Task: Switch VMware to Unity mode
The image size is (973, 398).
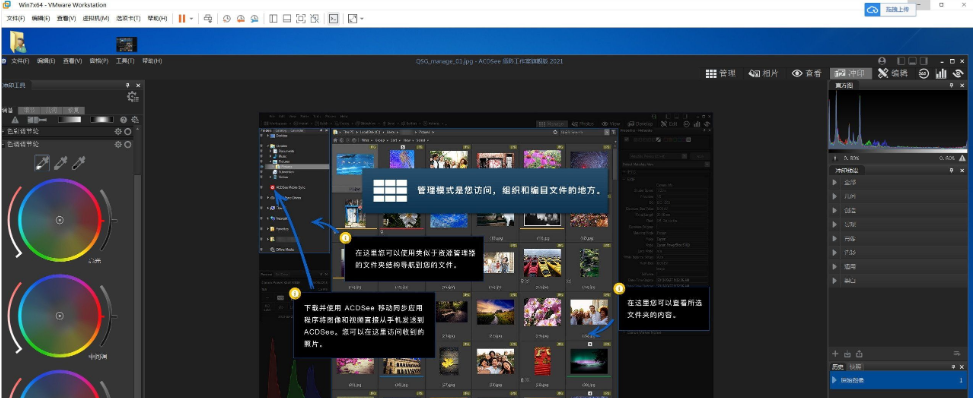Action: coord(315,19)
